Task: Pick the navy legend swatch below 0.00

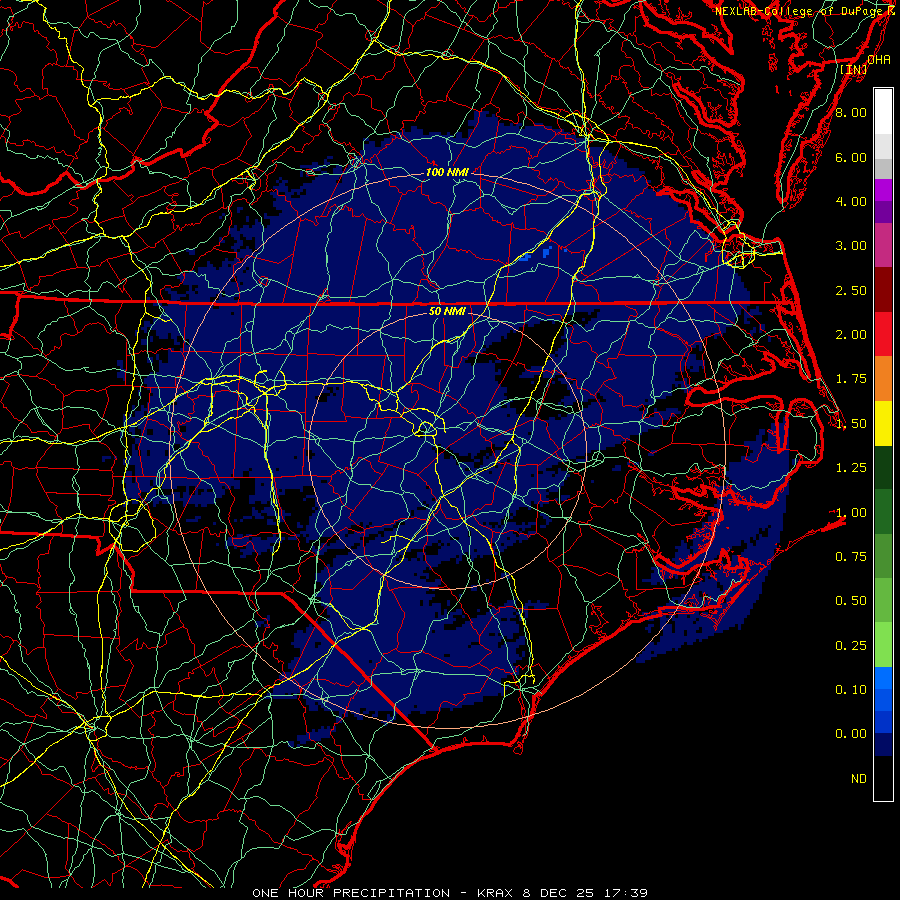Action: pos(883,744)
